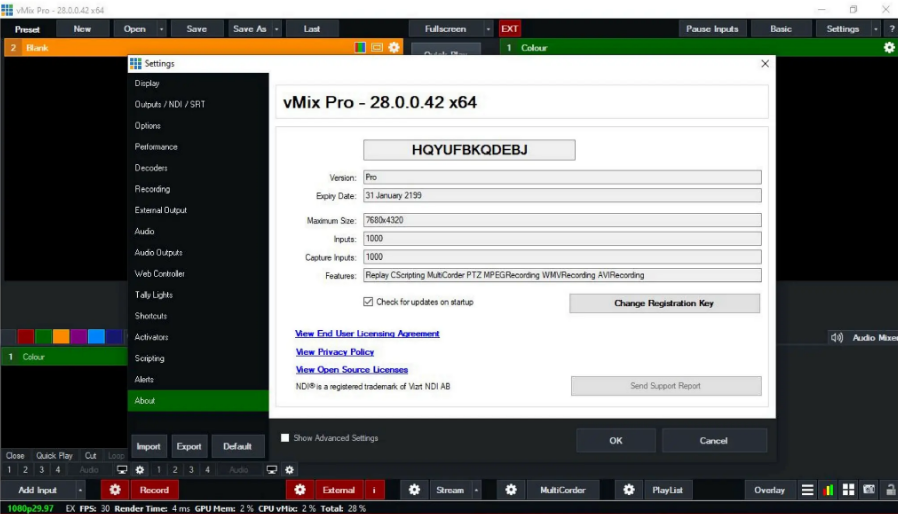Open the Shortcuts settings category
The image size is (898, 514).
[151, 316]
